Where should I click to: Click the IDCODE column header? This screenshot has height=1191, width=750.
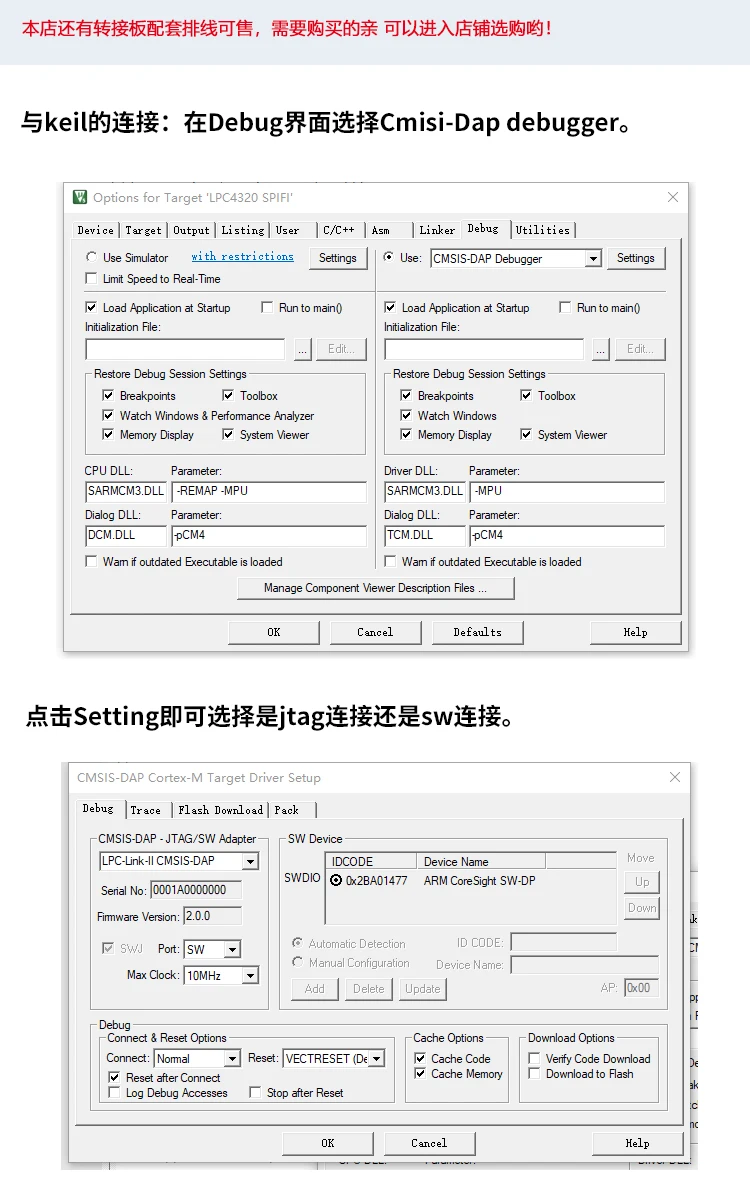click(371, 861)
